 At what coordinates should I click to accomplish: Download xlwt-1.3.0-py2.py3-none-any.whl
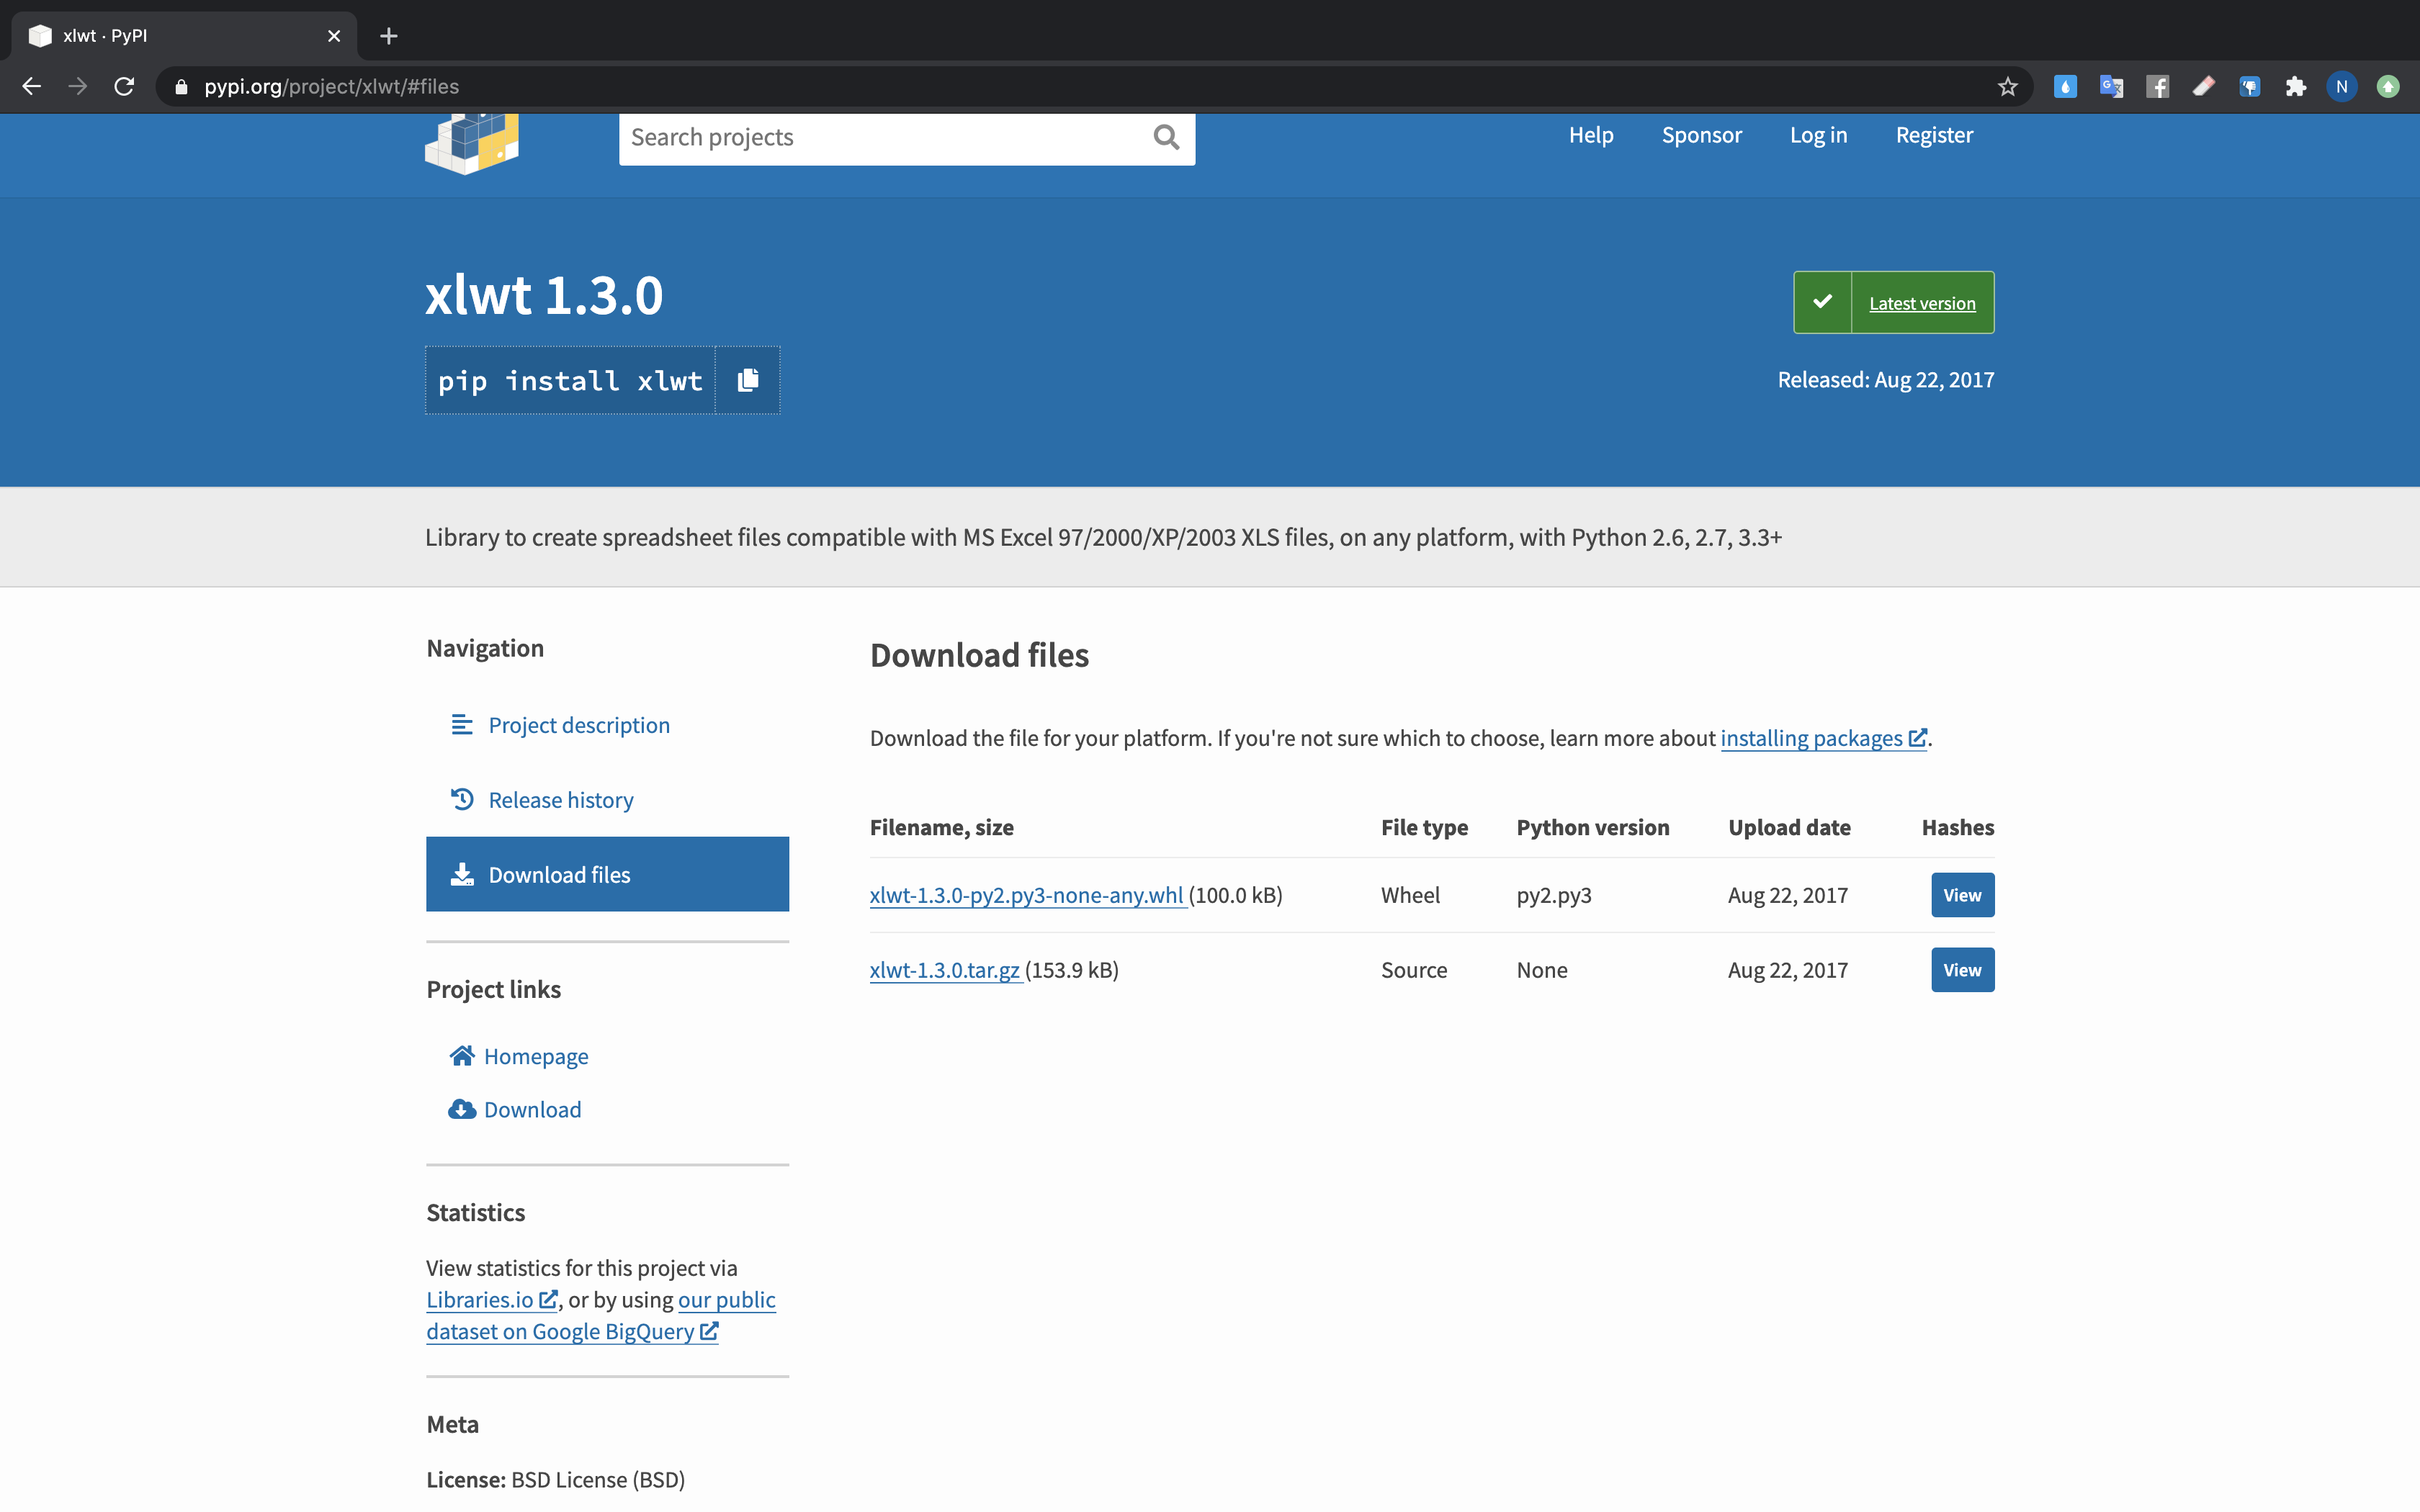[1027, 895]
